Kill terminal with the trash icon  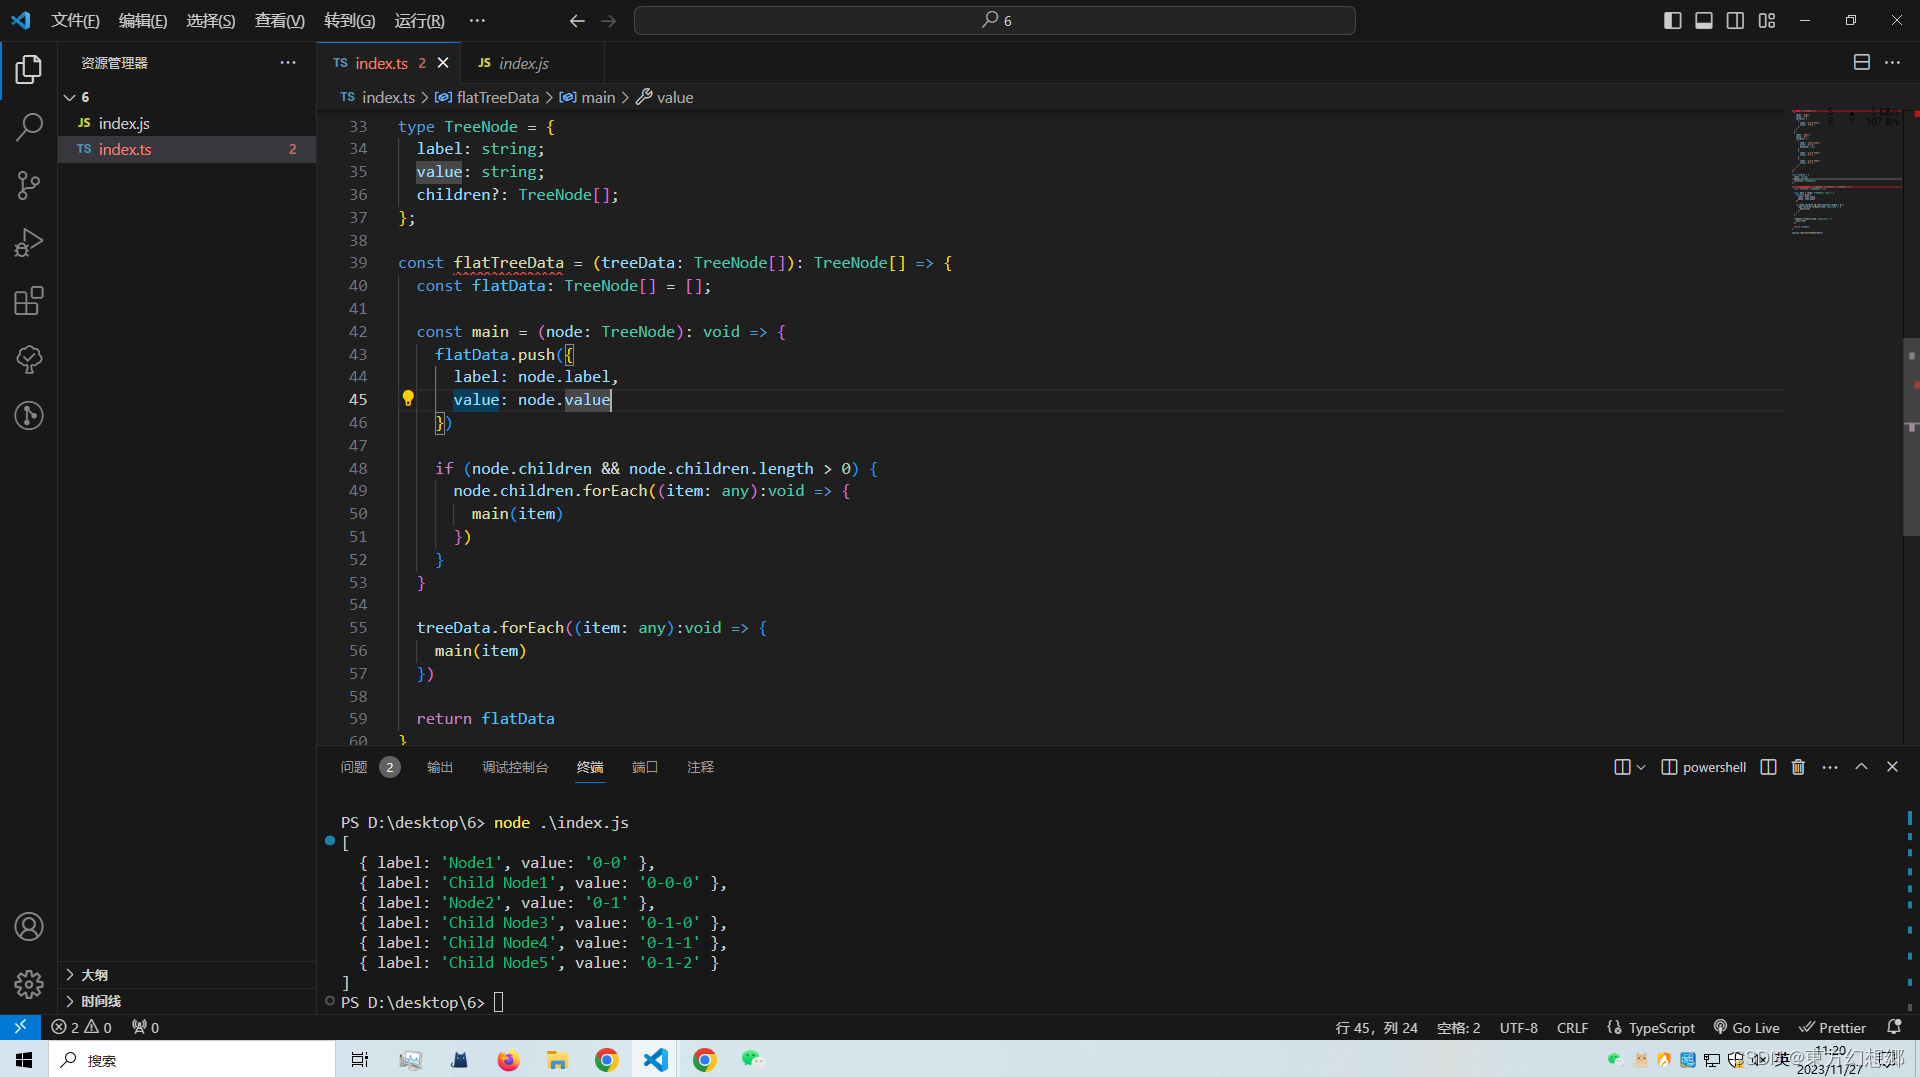[1798, 767]
